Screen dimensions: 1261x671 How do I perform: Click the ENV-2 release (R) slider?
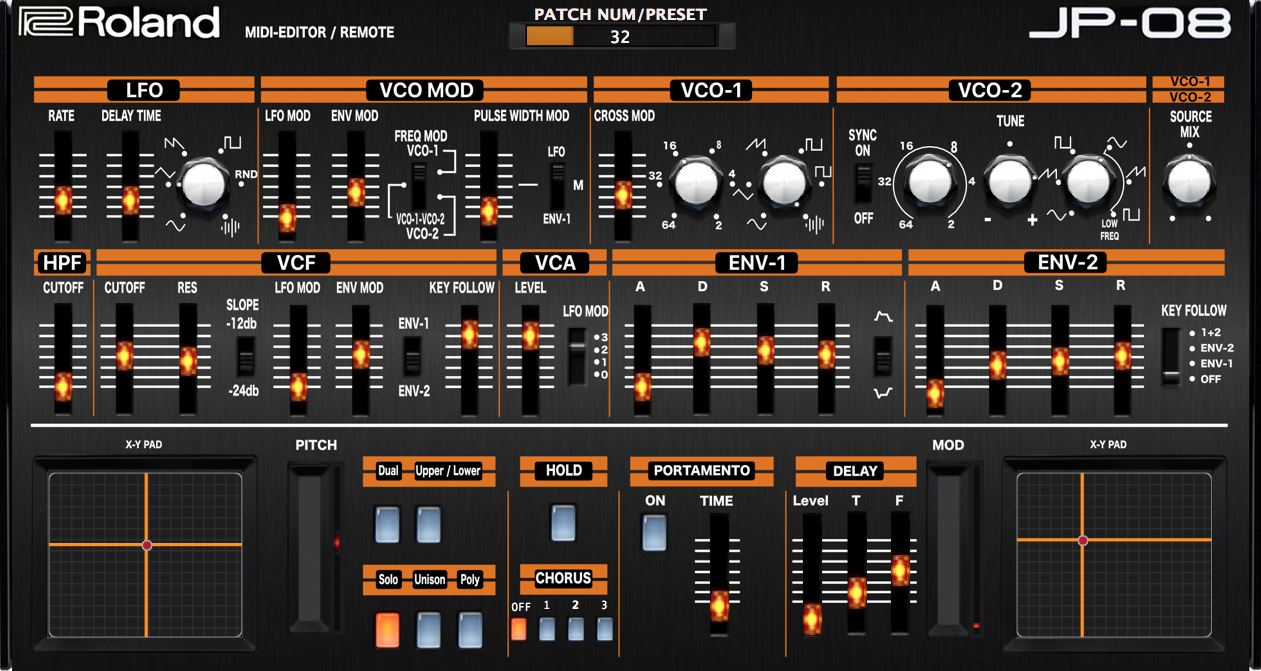click(1123, 359)
